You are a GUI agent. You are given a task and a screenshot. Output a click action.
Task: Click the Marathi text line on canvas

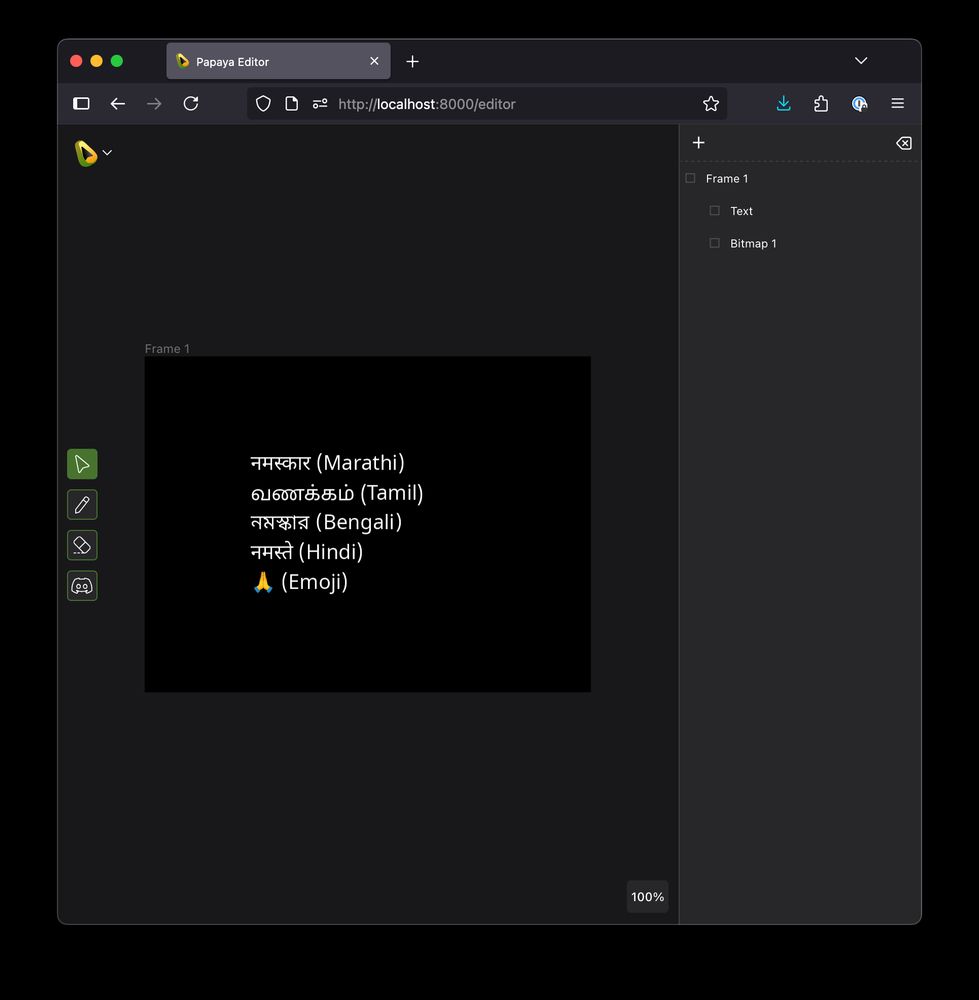pos(327,462)
